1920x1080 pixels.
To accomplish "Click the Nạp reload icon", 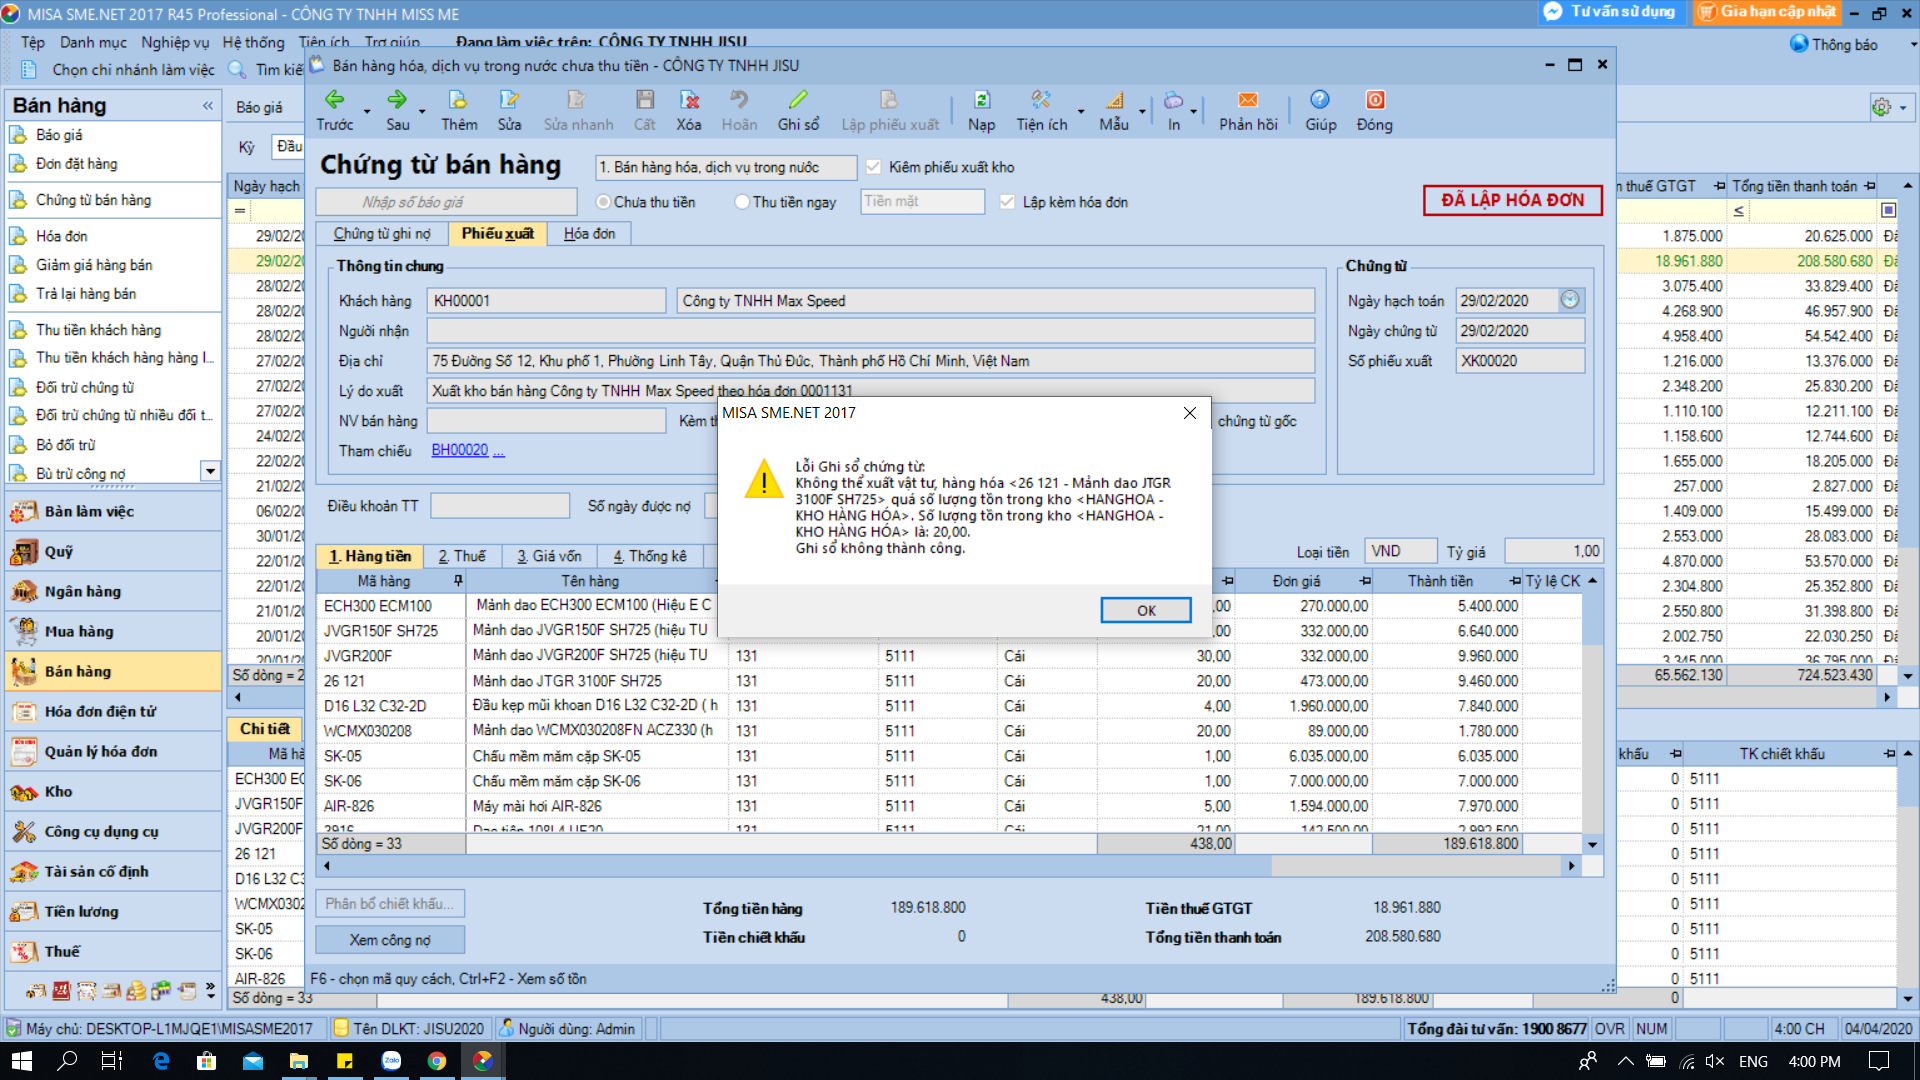I will (x=981, y=100).
